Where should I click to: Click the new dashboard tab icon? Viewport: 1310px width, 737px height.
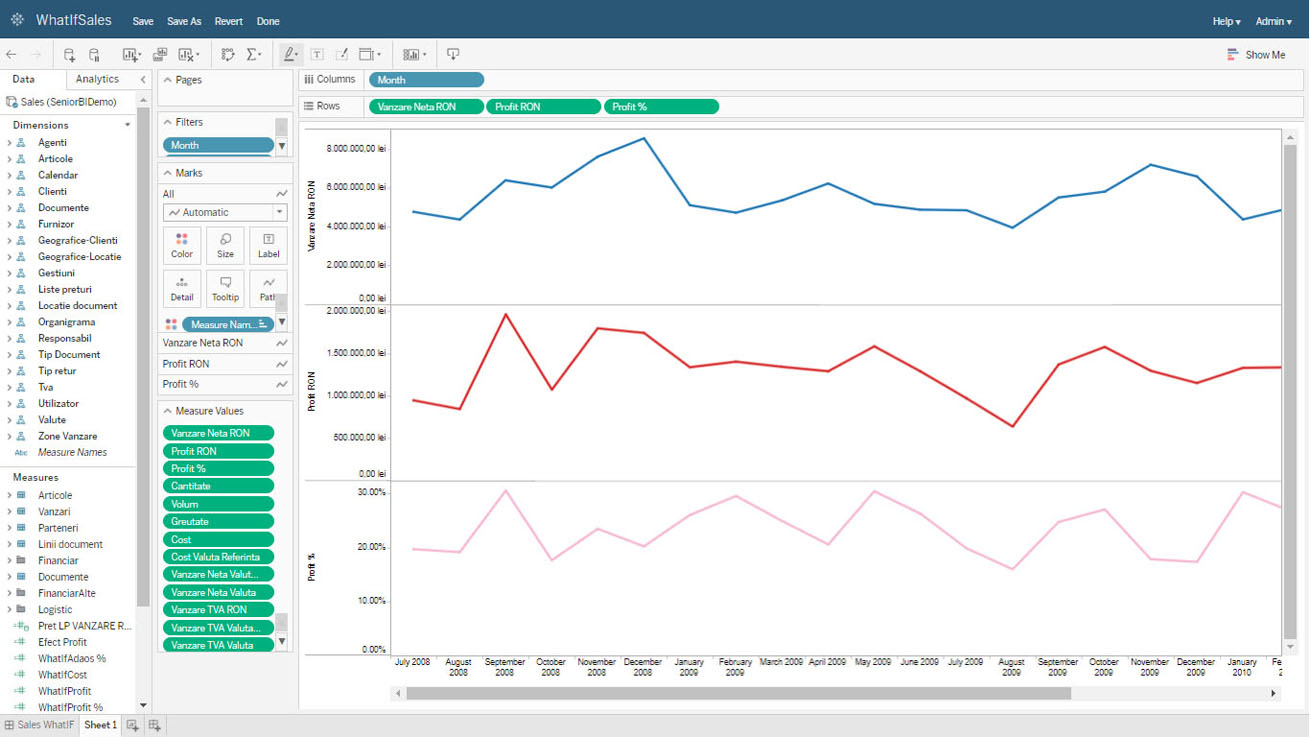coord(155,725)
